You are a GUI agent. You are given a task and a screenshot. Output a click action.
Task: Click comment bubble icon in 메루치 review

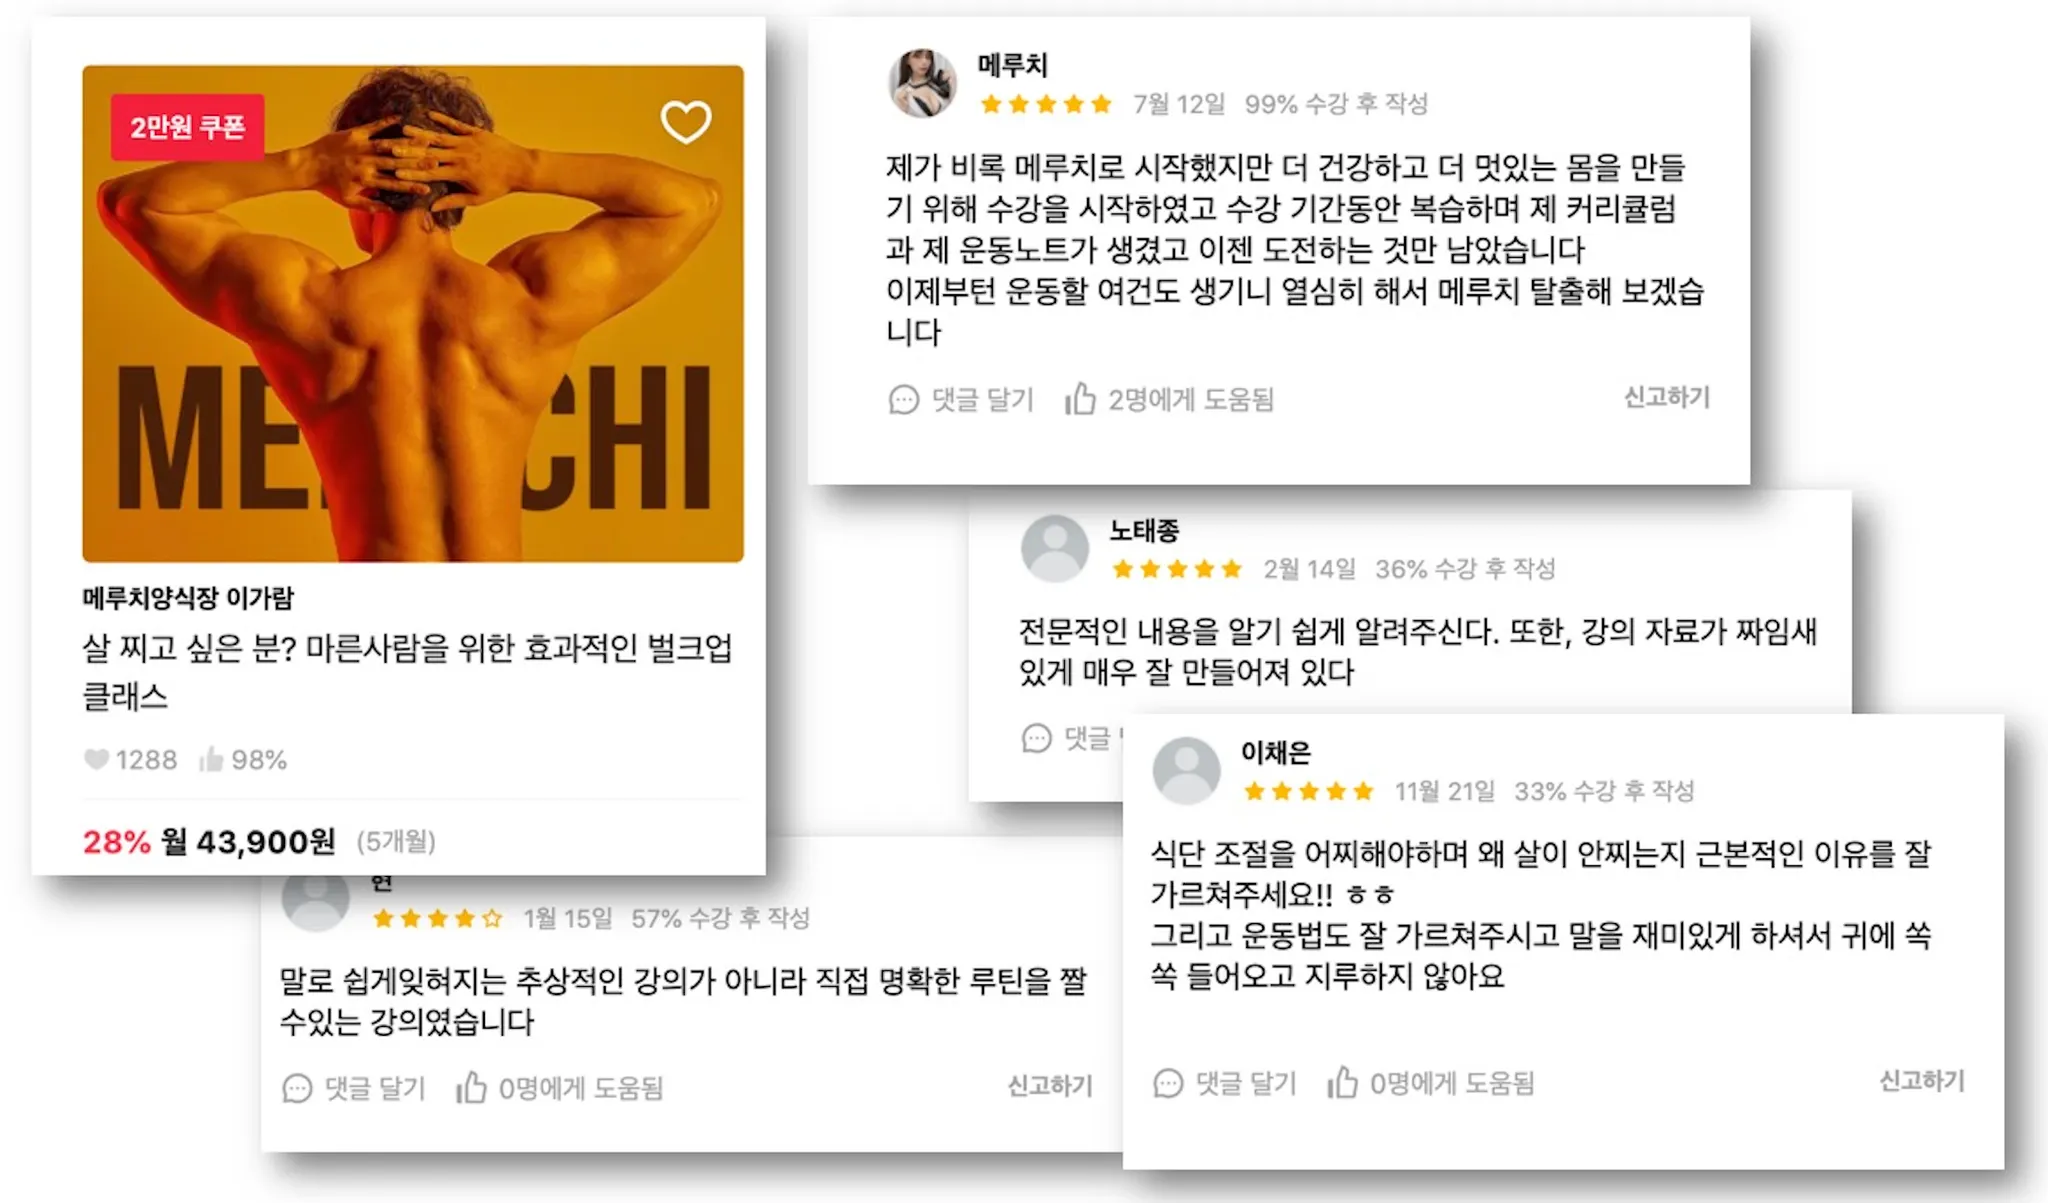[903, 400]
